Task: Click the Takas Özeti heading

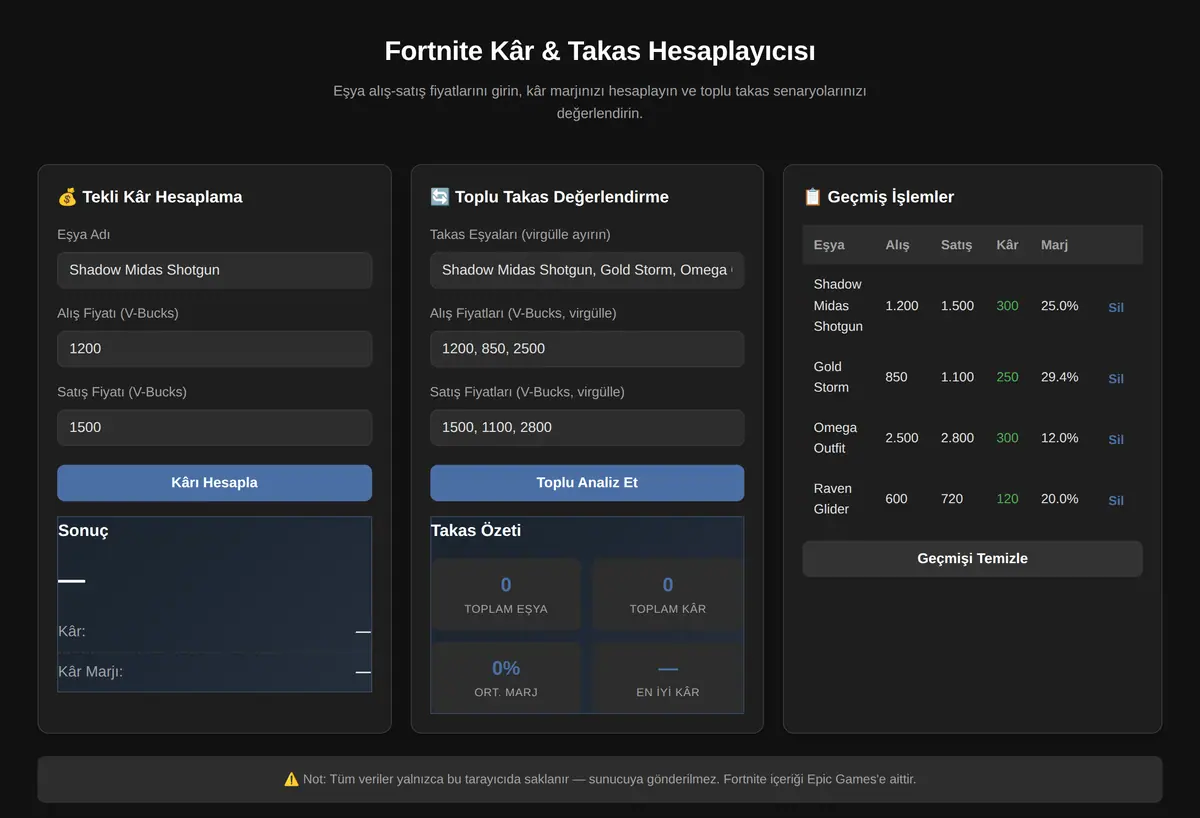Action: click(x=476, y=531)
